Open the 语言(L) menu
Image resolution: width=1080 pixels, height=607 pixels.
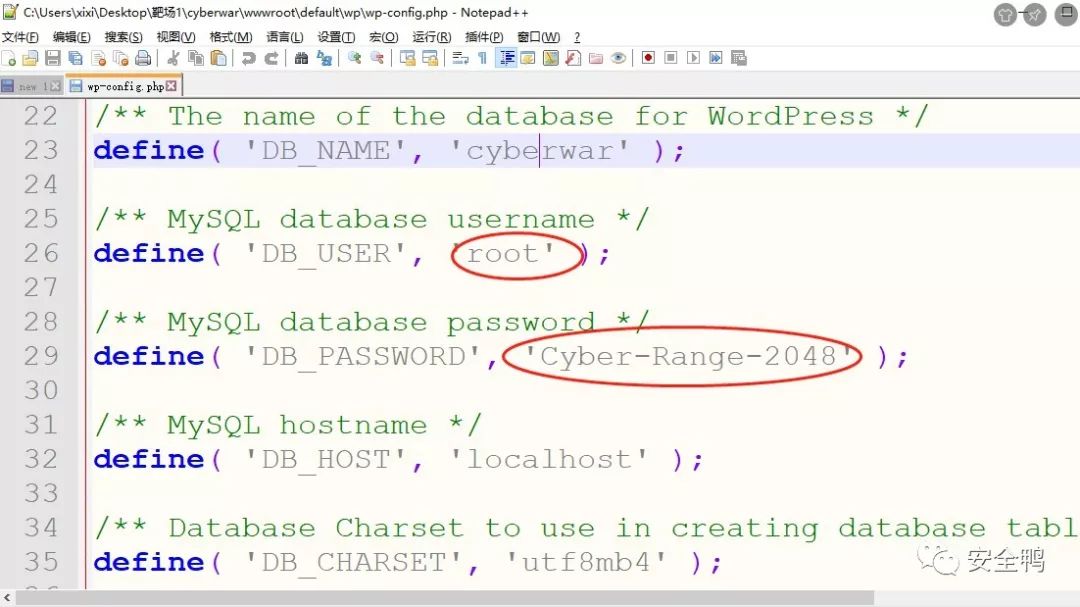(x=284, y=37)
